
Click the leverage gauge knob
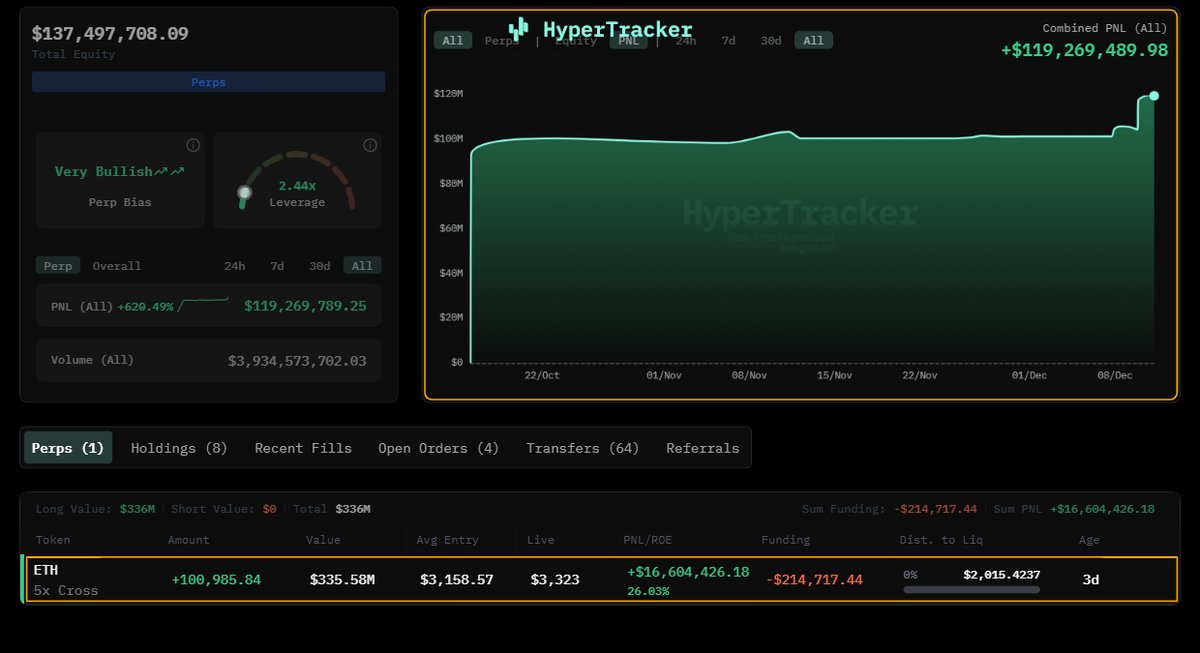coord(244,192)
